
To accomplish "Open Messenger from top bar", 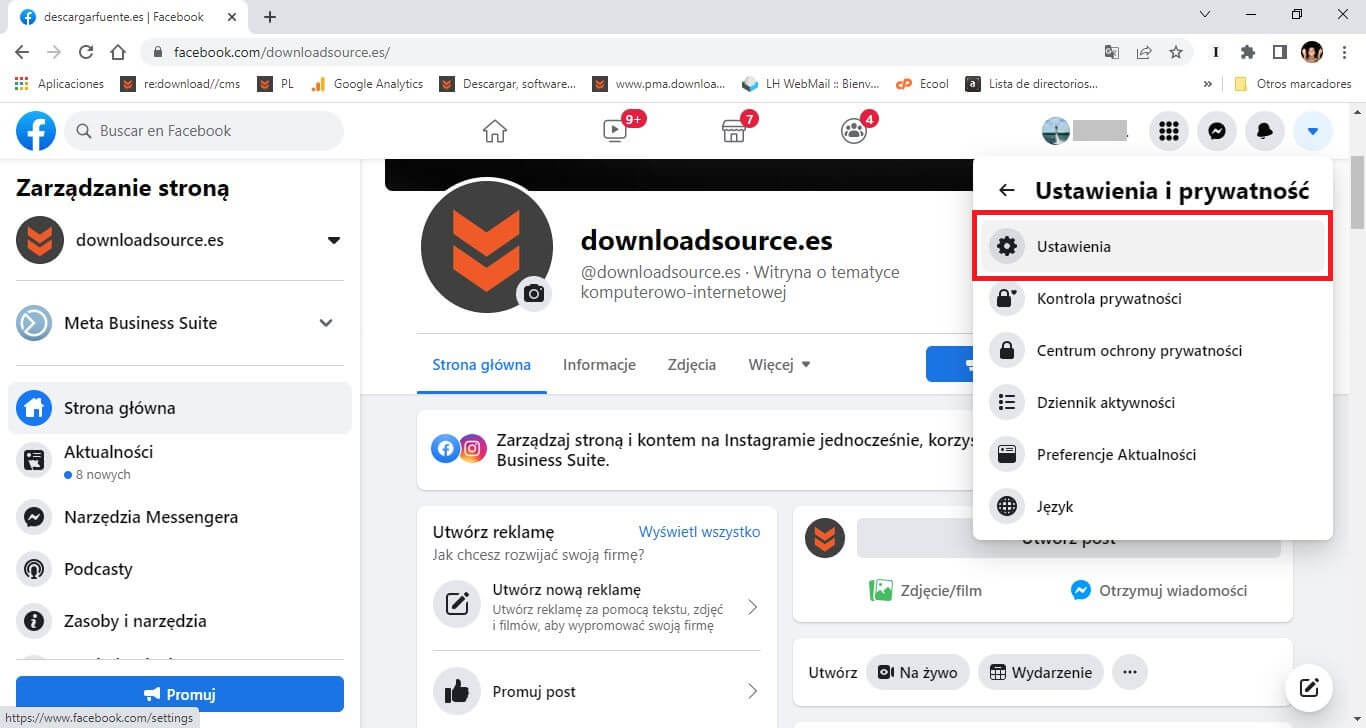I will pyautogui.click(x=1217, y=131).
